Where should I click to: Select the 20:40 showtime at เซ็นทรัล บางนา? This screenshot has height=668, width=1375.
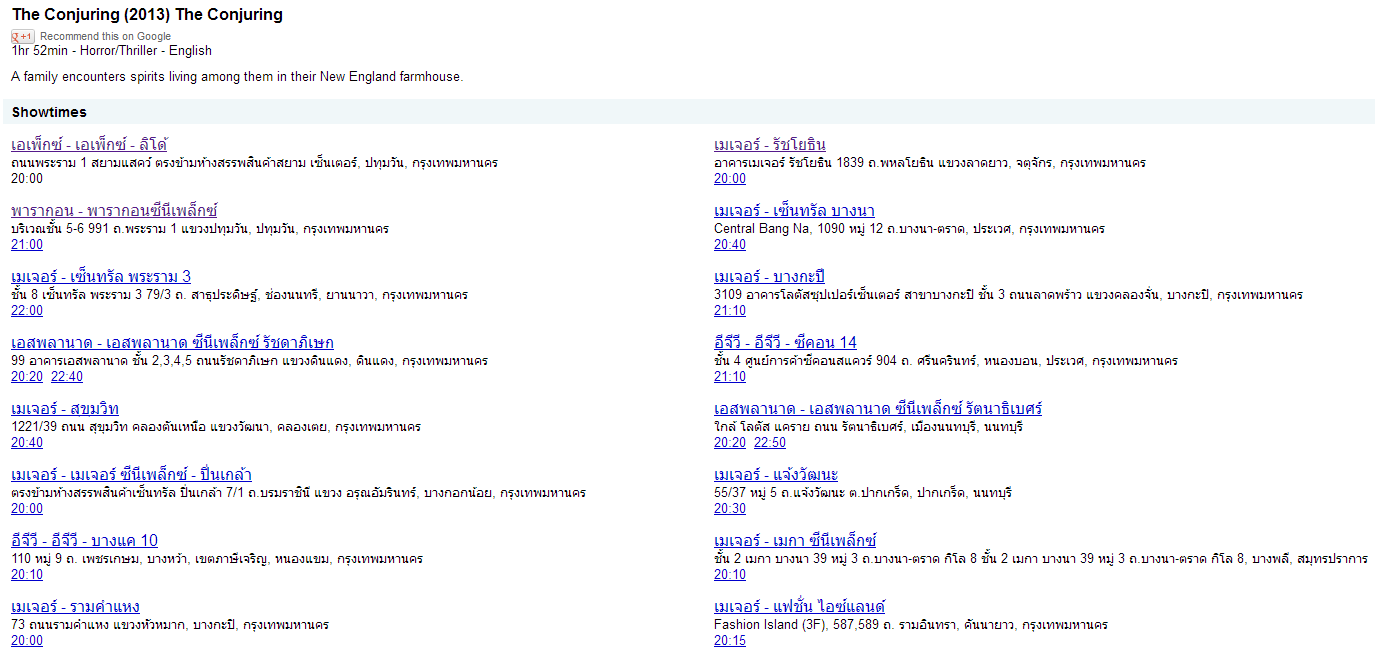coord(730,244)
